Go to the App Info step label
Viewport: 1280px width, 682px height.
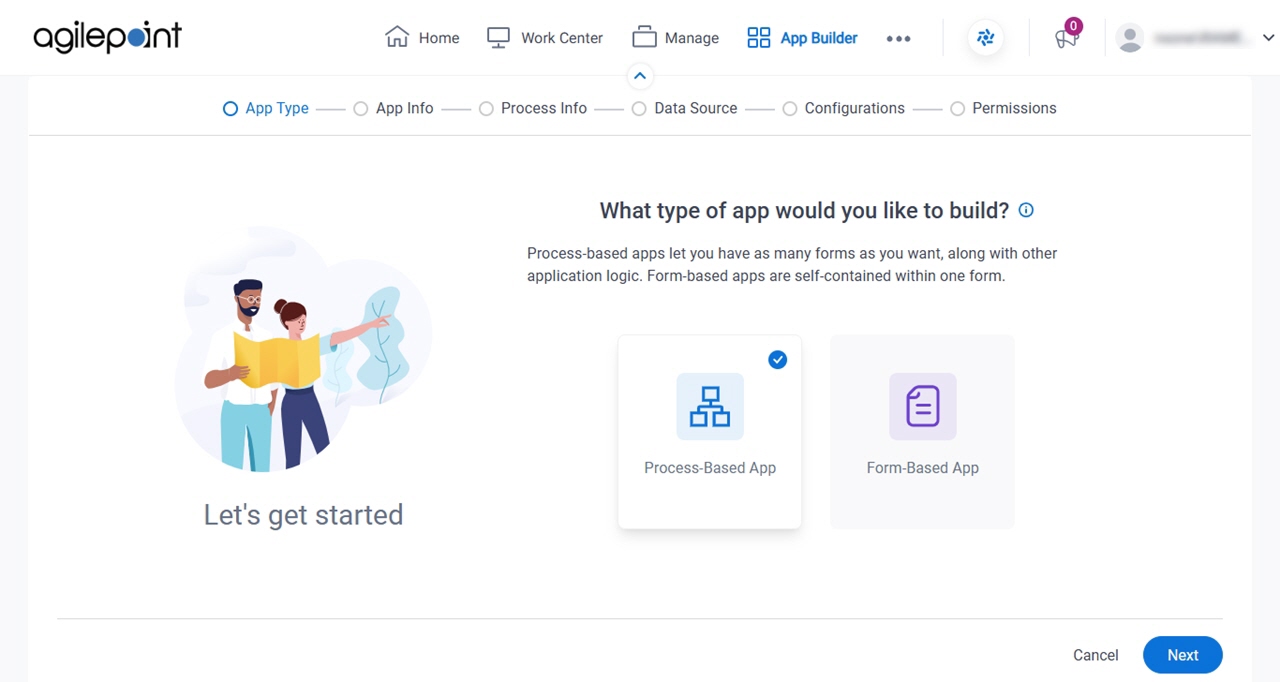[405, 108]
